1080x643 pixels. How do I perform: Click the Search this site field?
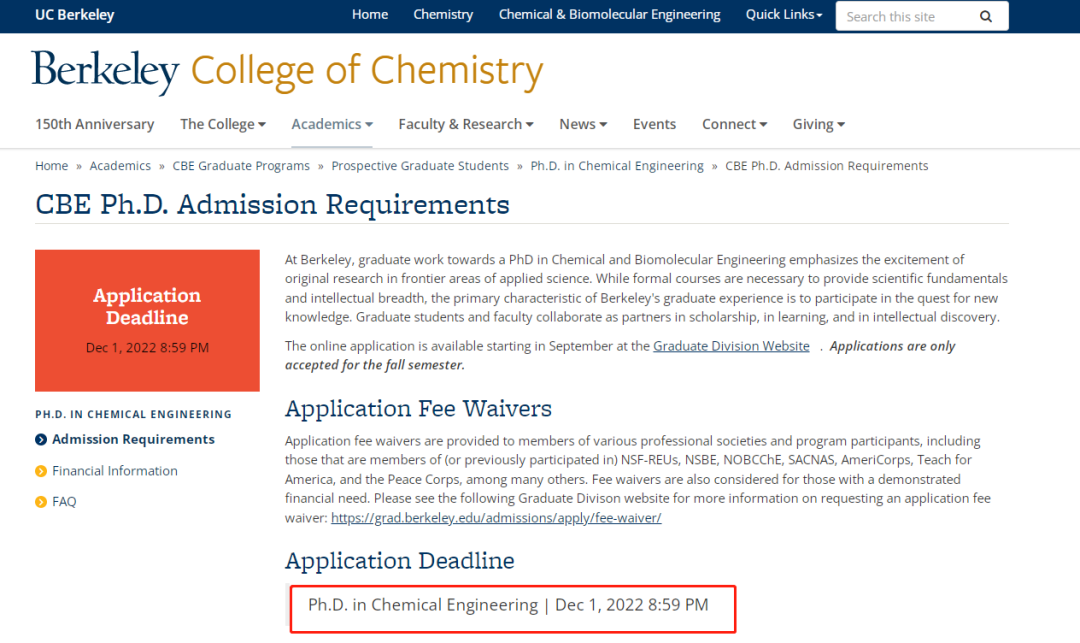click(x=903, y=16)
